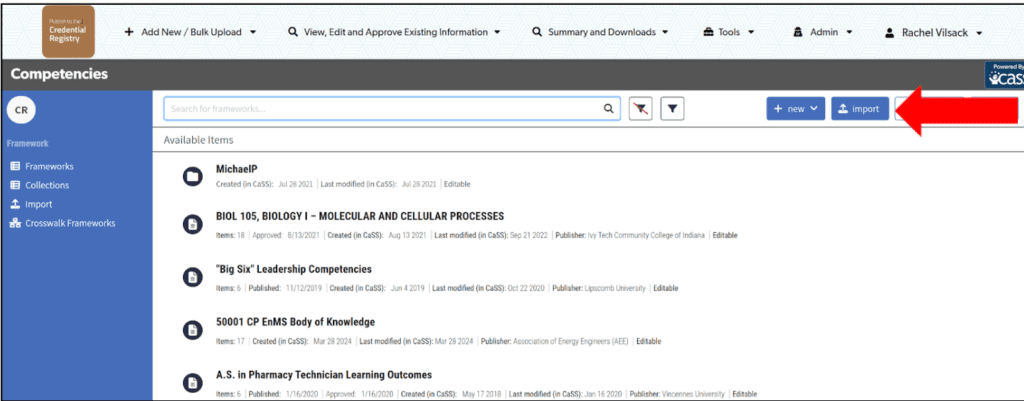The height and width of the screenshot is (401, 1024).
Task: Open Rachel Vilsack user menu
Action: [x=934, y=32]
